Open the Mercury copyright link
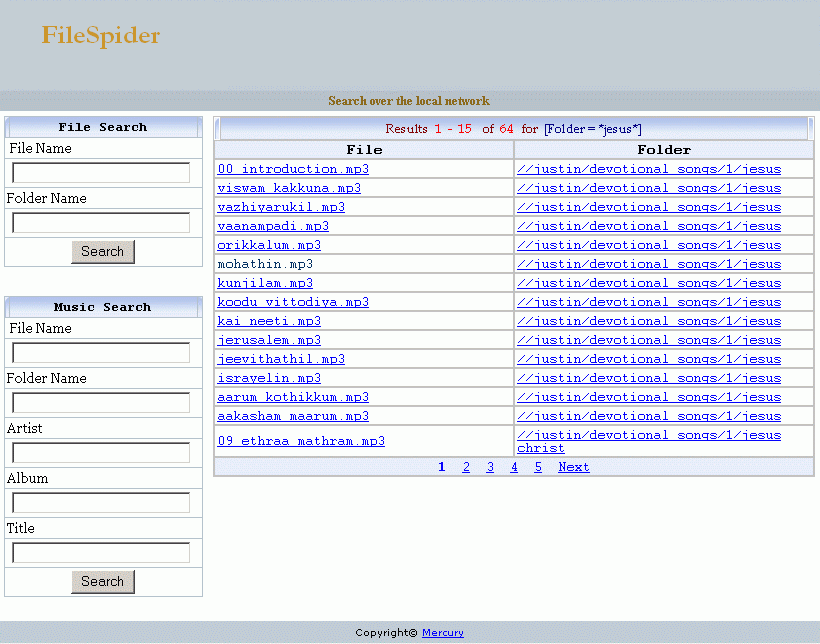 coord(442,633)
